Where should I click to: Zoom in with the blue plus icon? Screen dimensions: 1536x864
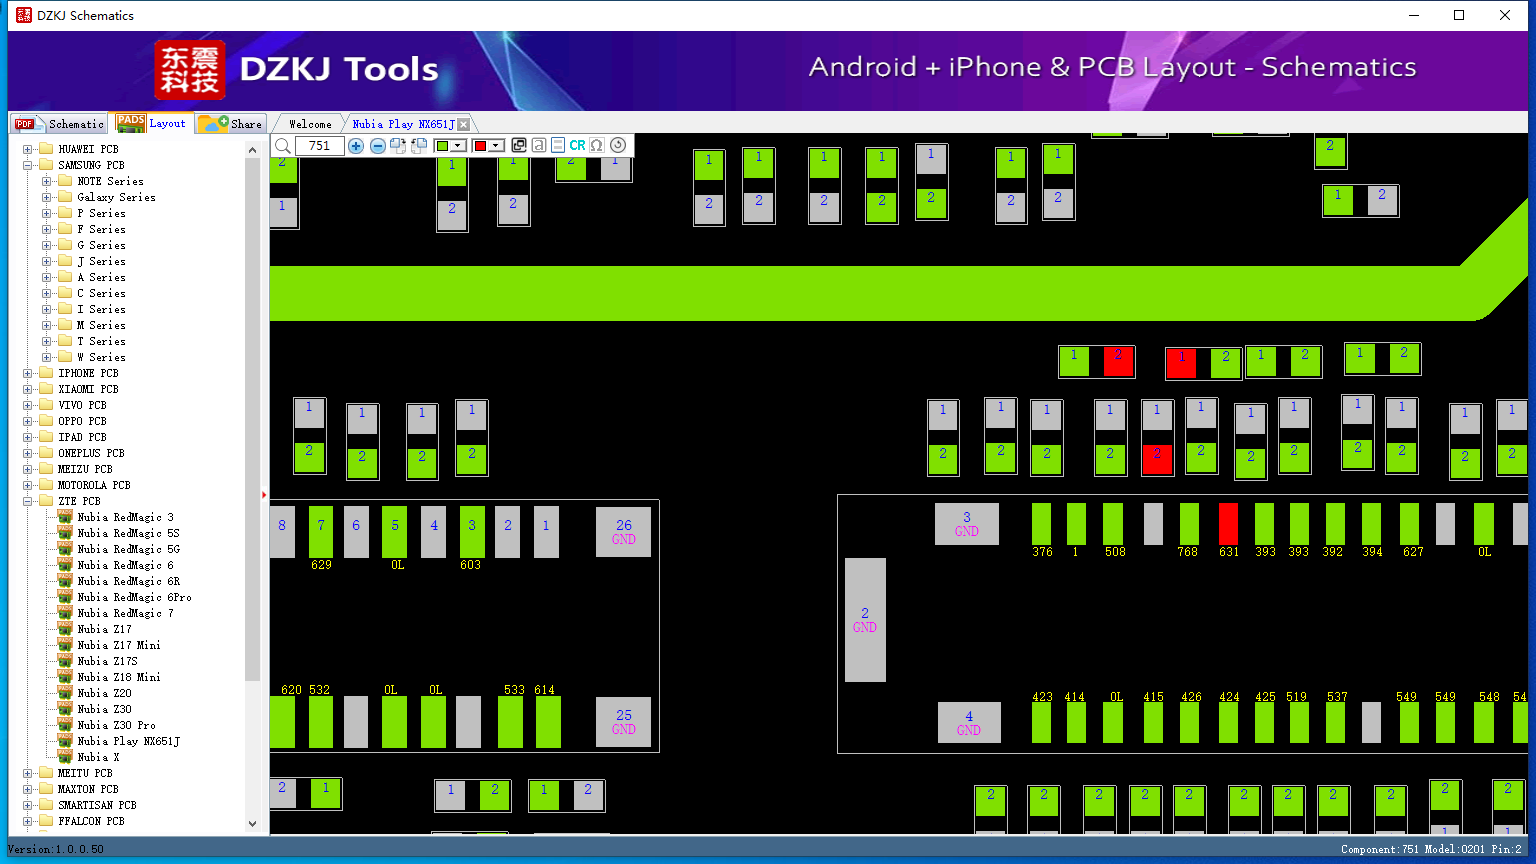[356, 146]
